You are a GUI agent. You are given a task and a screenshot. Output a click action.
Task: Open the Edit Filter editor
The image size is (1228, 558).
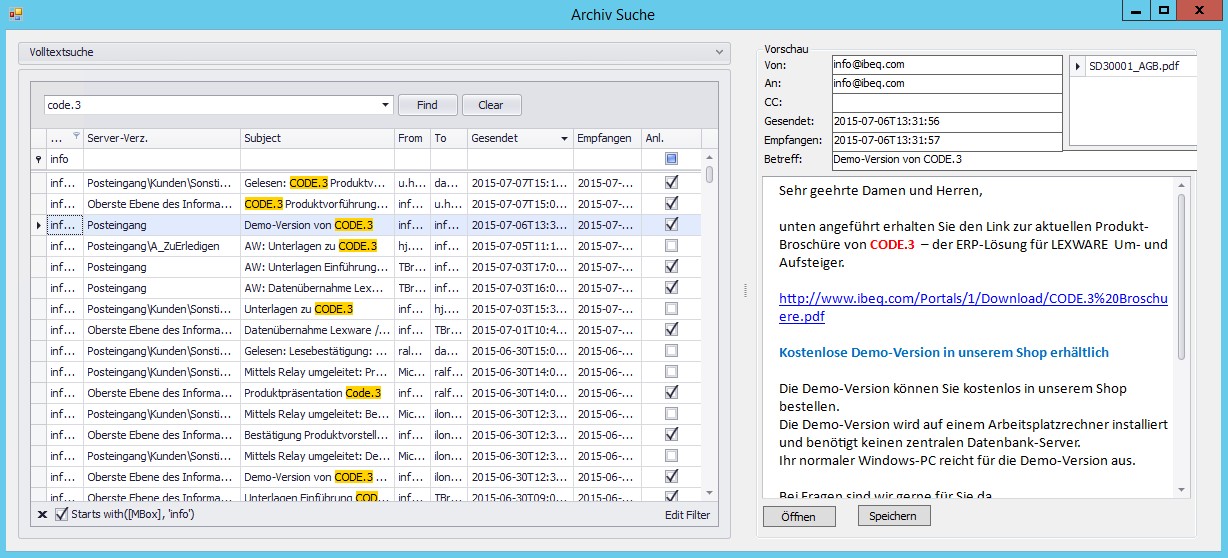pyautogui.click(x=687, y=514)
